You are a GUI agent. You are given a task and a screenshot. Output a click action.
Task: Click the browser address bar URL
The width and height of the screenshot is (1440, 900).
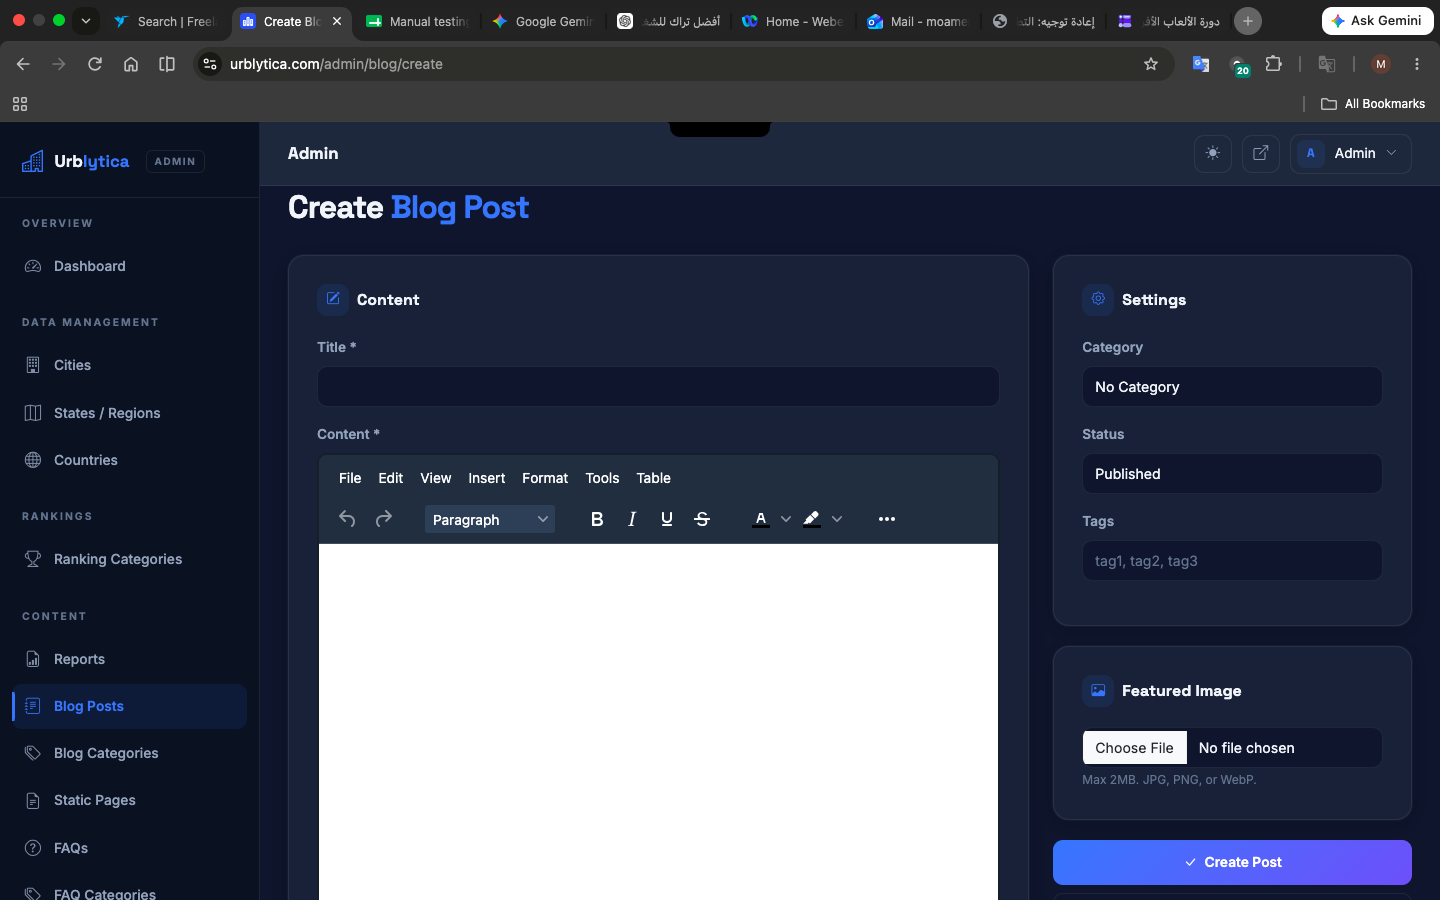tap(336, 64)
